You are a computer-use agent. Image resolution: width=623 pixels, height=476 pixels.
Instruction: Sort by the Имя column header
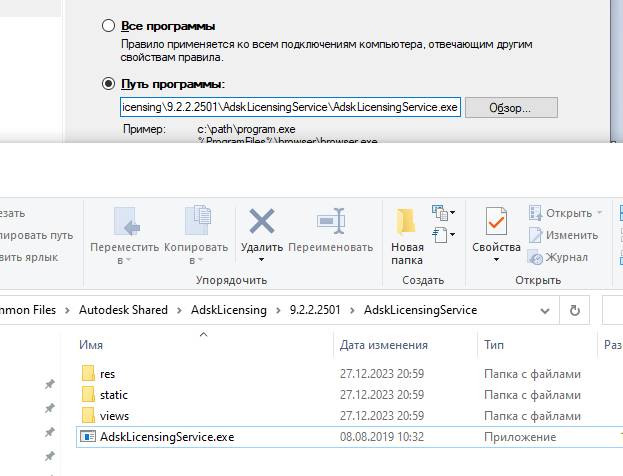(92, 345)
